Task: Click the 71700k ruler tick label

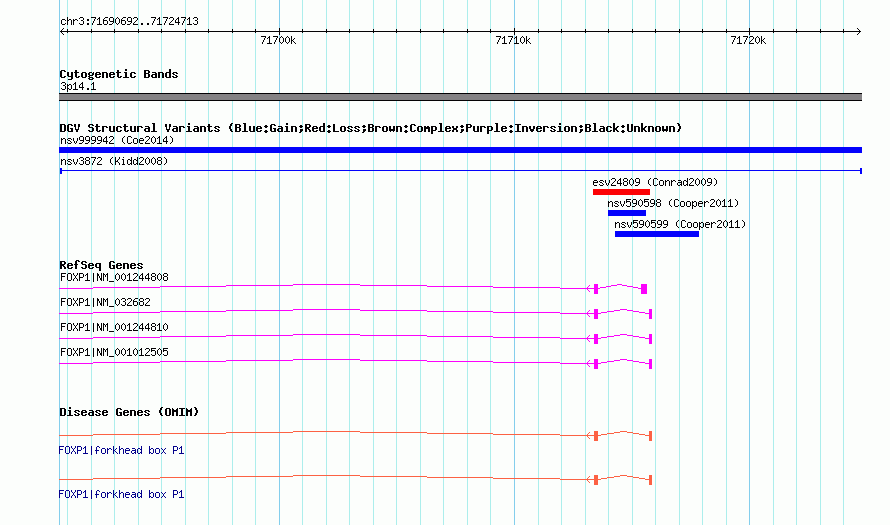Action: coord(278,40)
